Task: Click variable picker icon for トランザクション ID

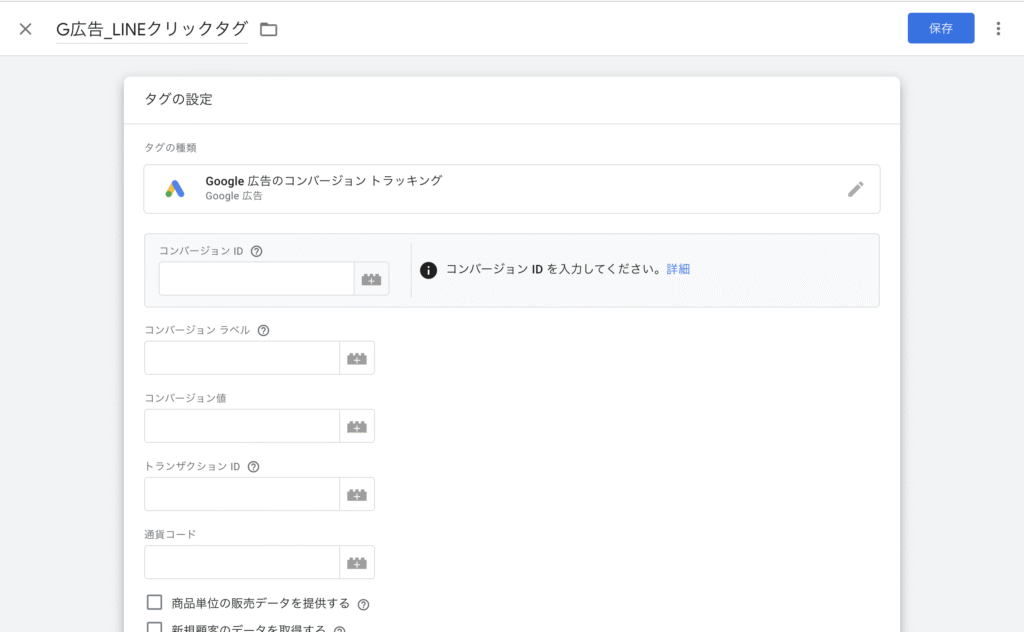Action: (x=357, y=494)
